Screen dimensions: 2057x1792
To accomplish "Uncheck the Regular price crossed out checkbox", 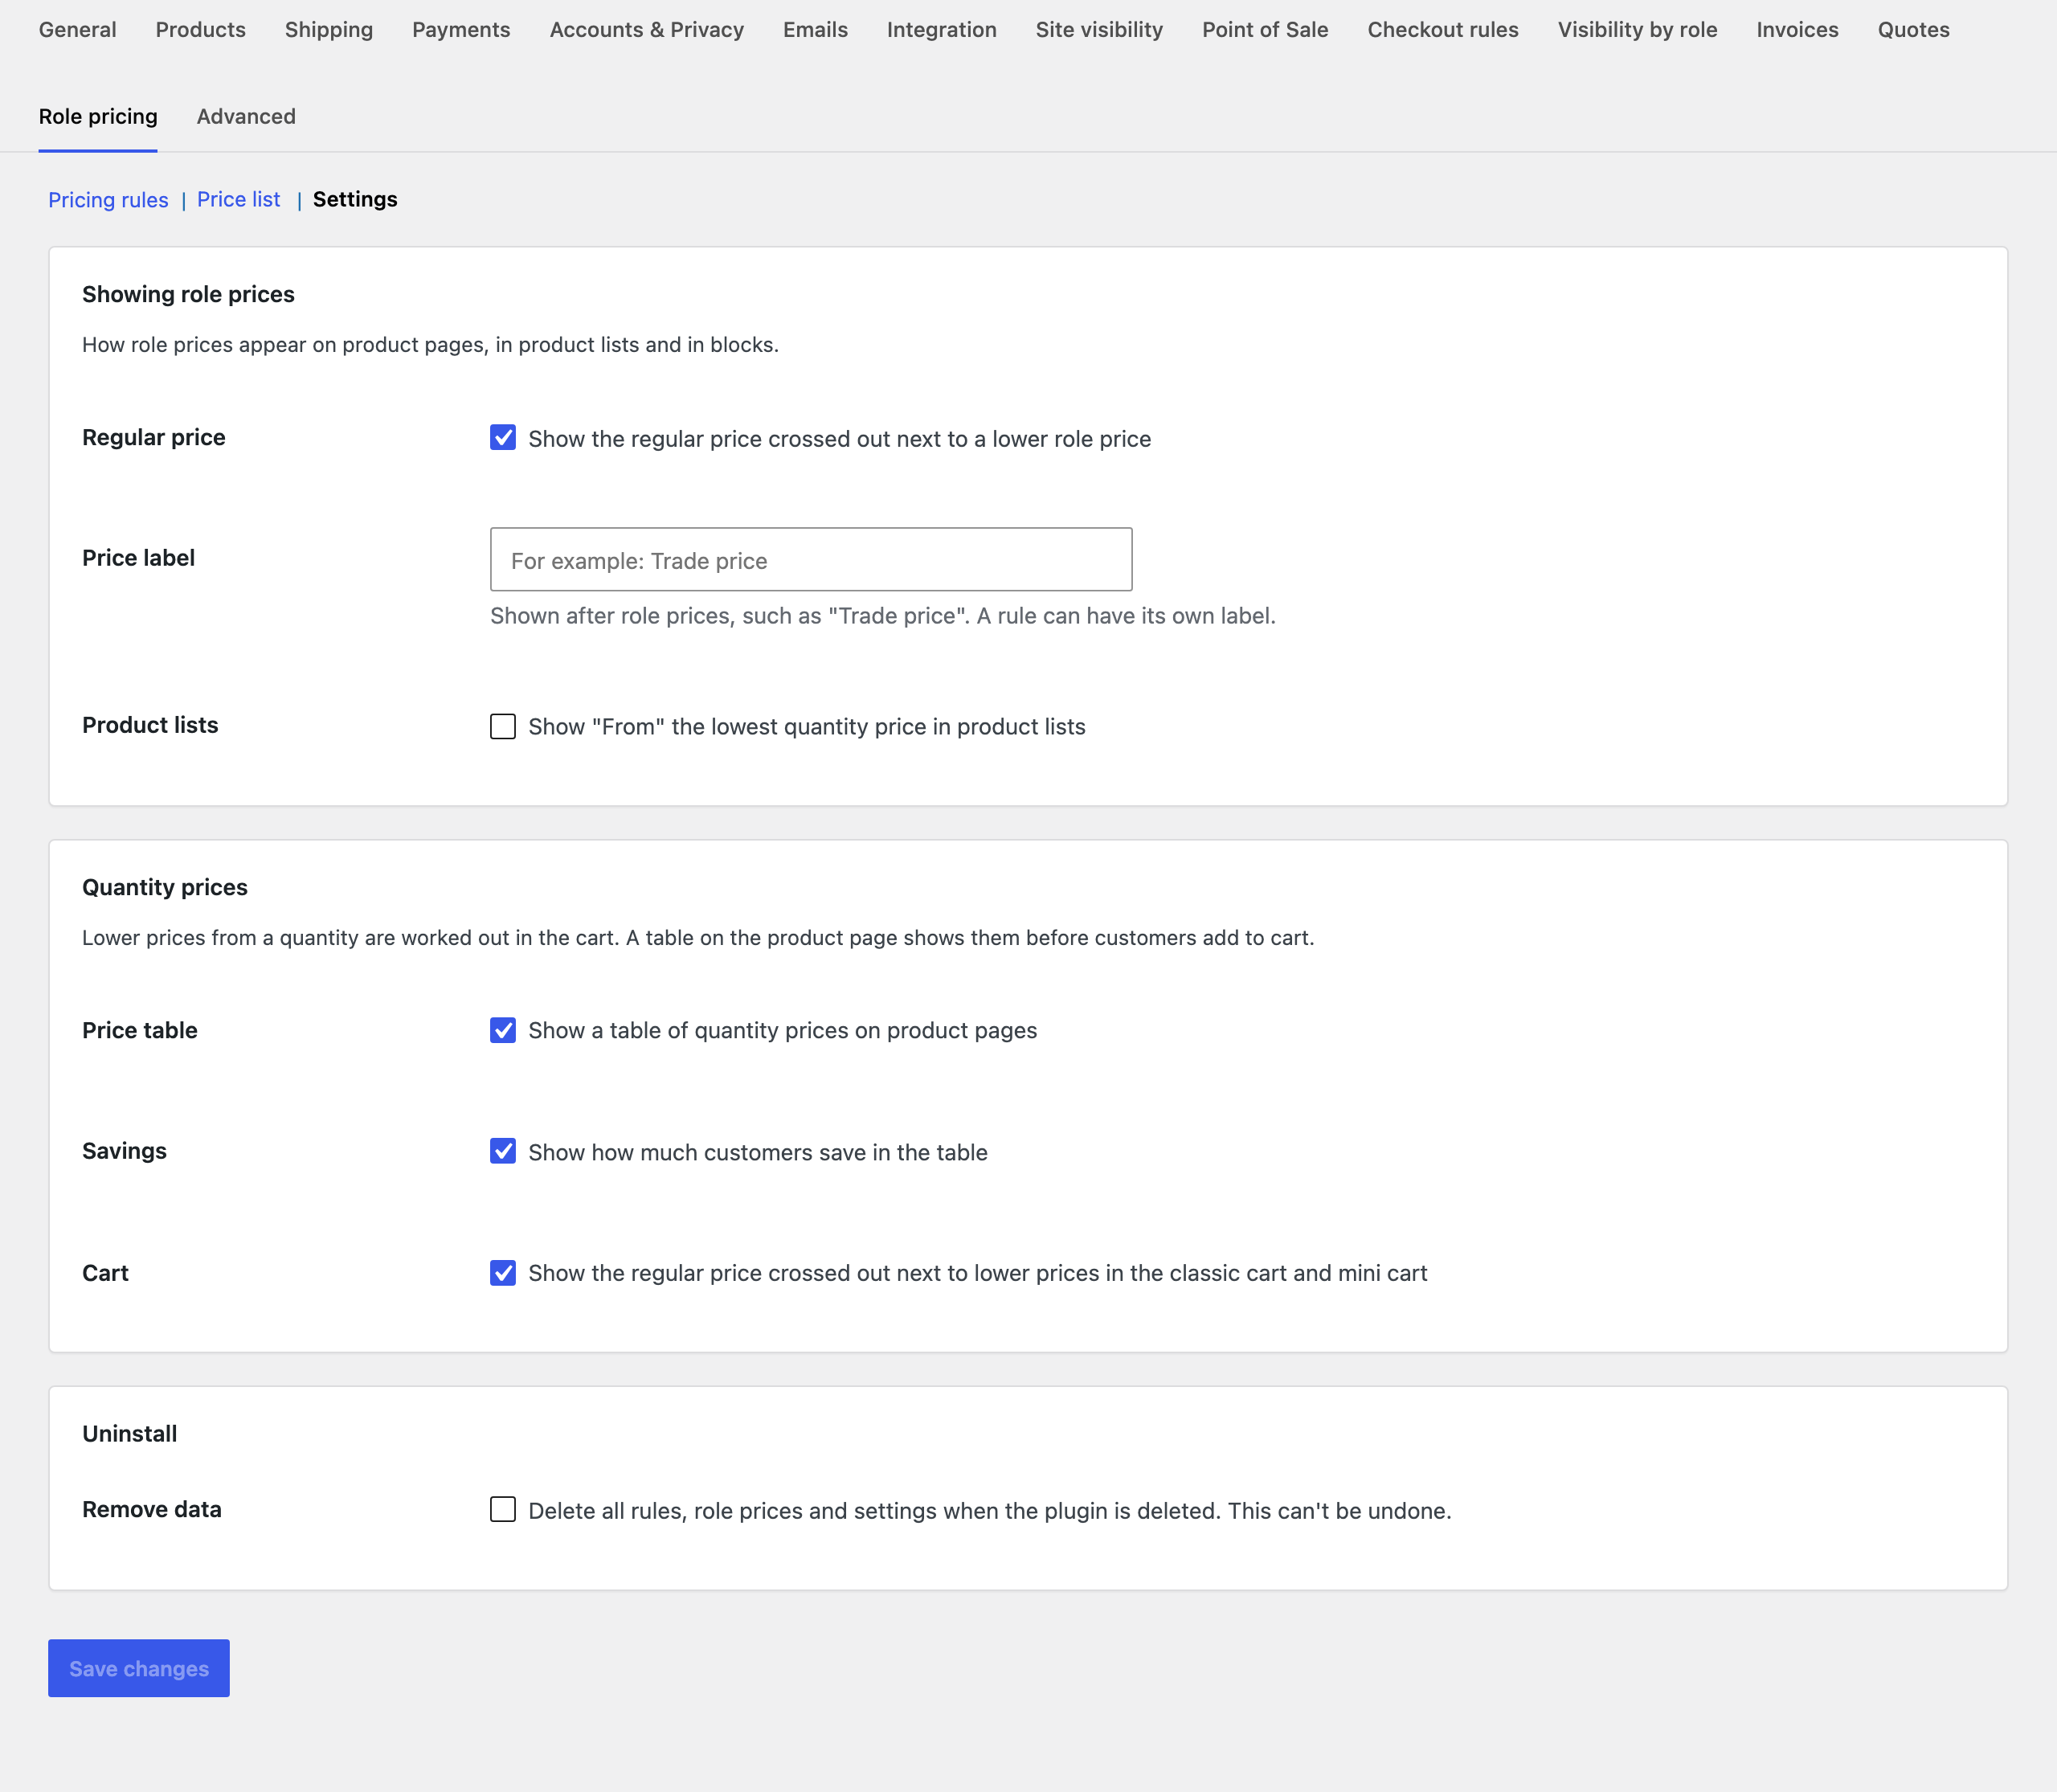I will 503,438.
